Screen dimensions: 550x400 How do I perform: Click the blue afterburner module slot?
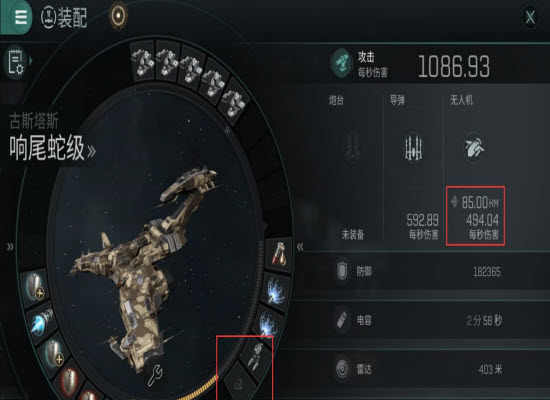click(41, 321)
